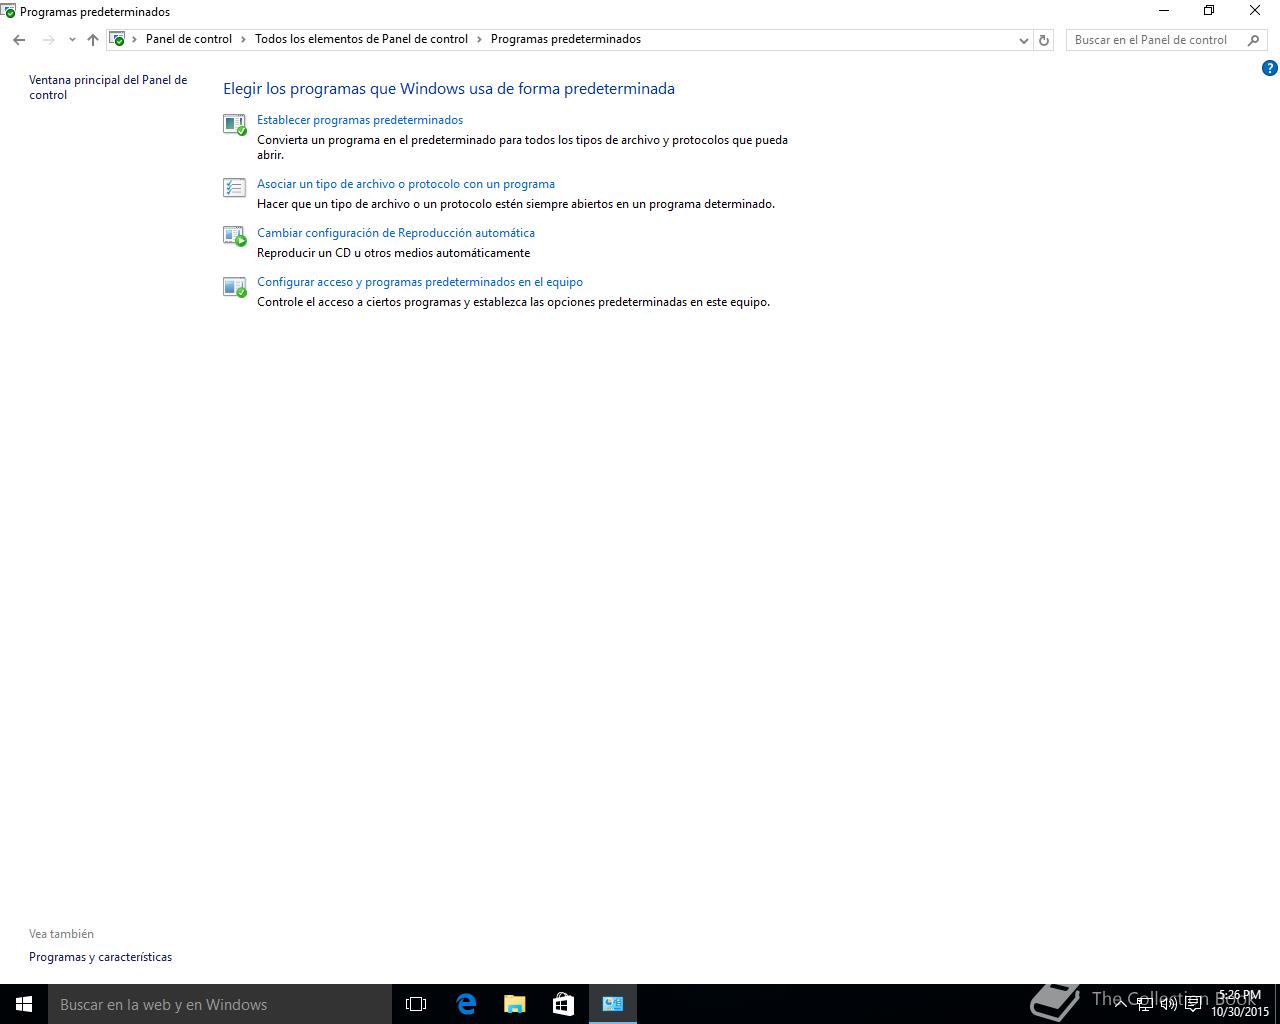
Task: Show hidden tray icons chevron
Action: (x=1121, y=1004)
